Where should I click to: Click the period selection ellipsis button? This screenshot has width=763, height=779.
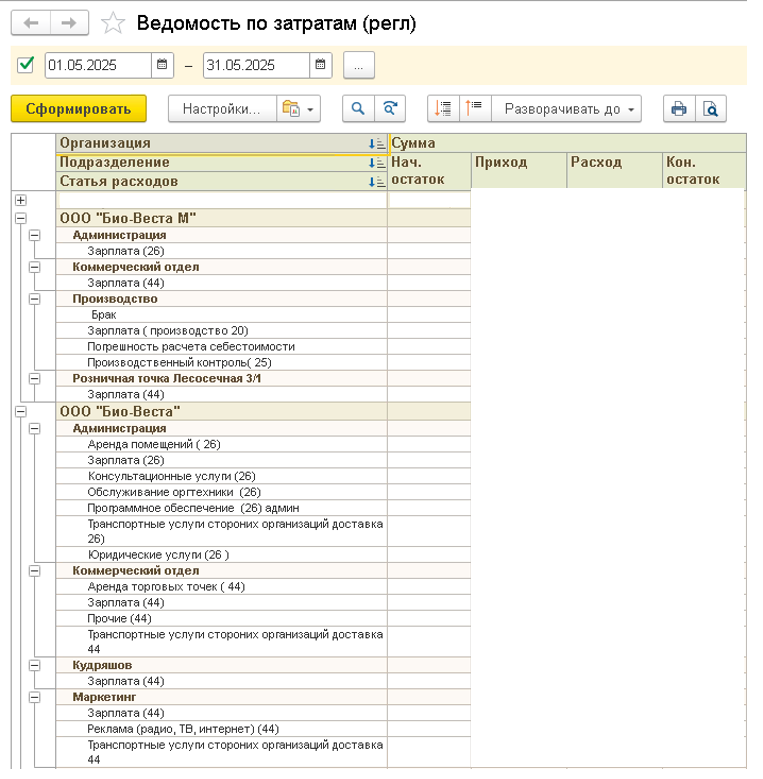click(x=359, y=66)
